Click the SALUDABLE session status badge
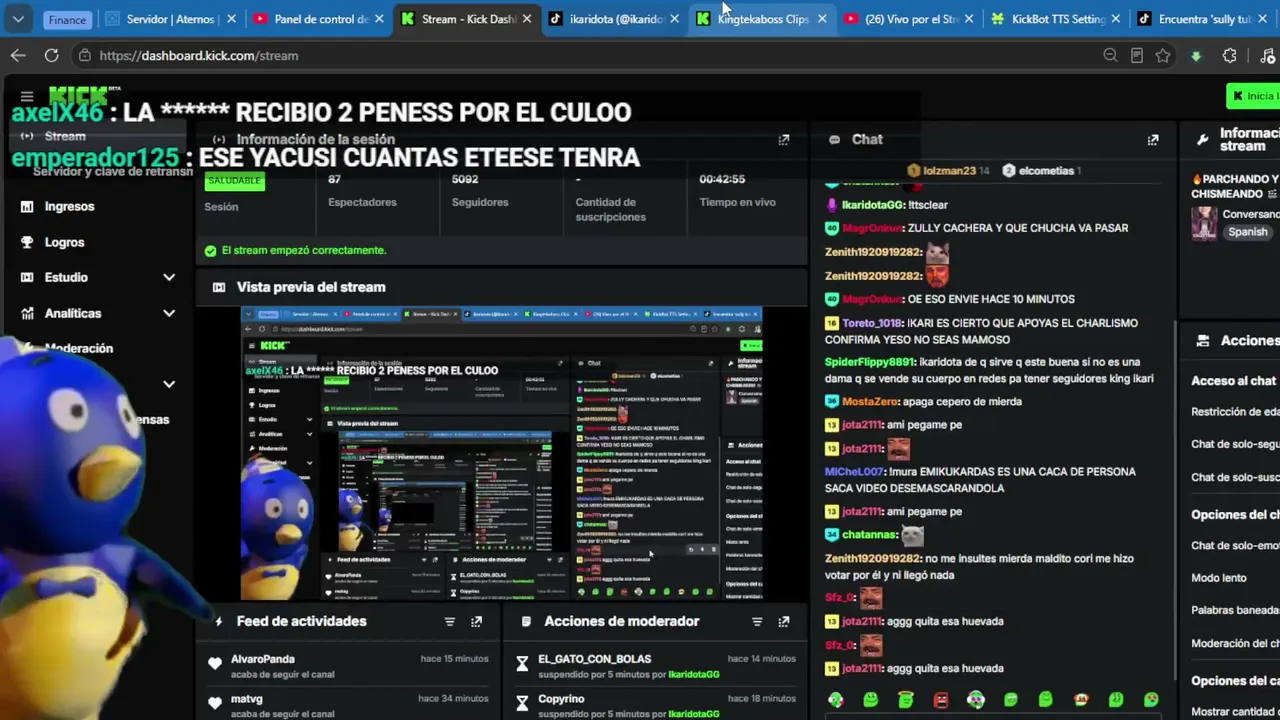This screenshot has height=720, width=1280. click(234, 181)
